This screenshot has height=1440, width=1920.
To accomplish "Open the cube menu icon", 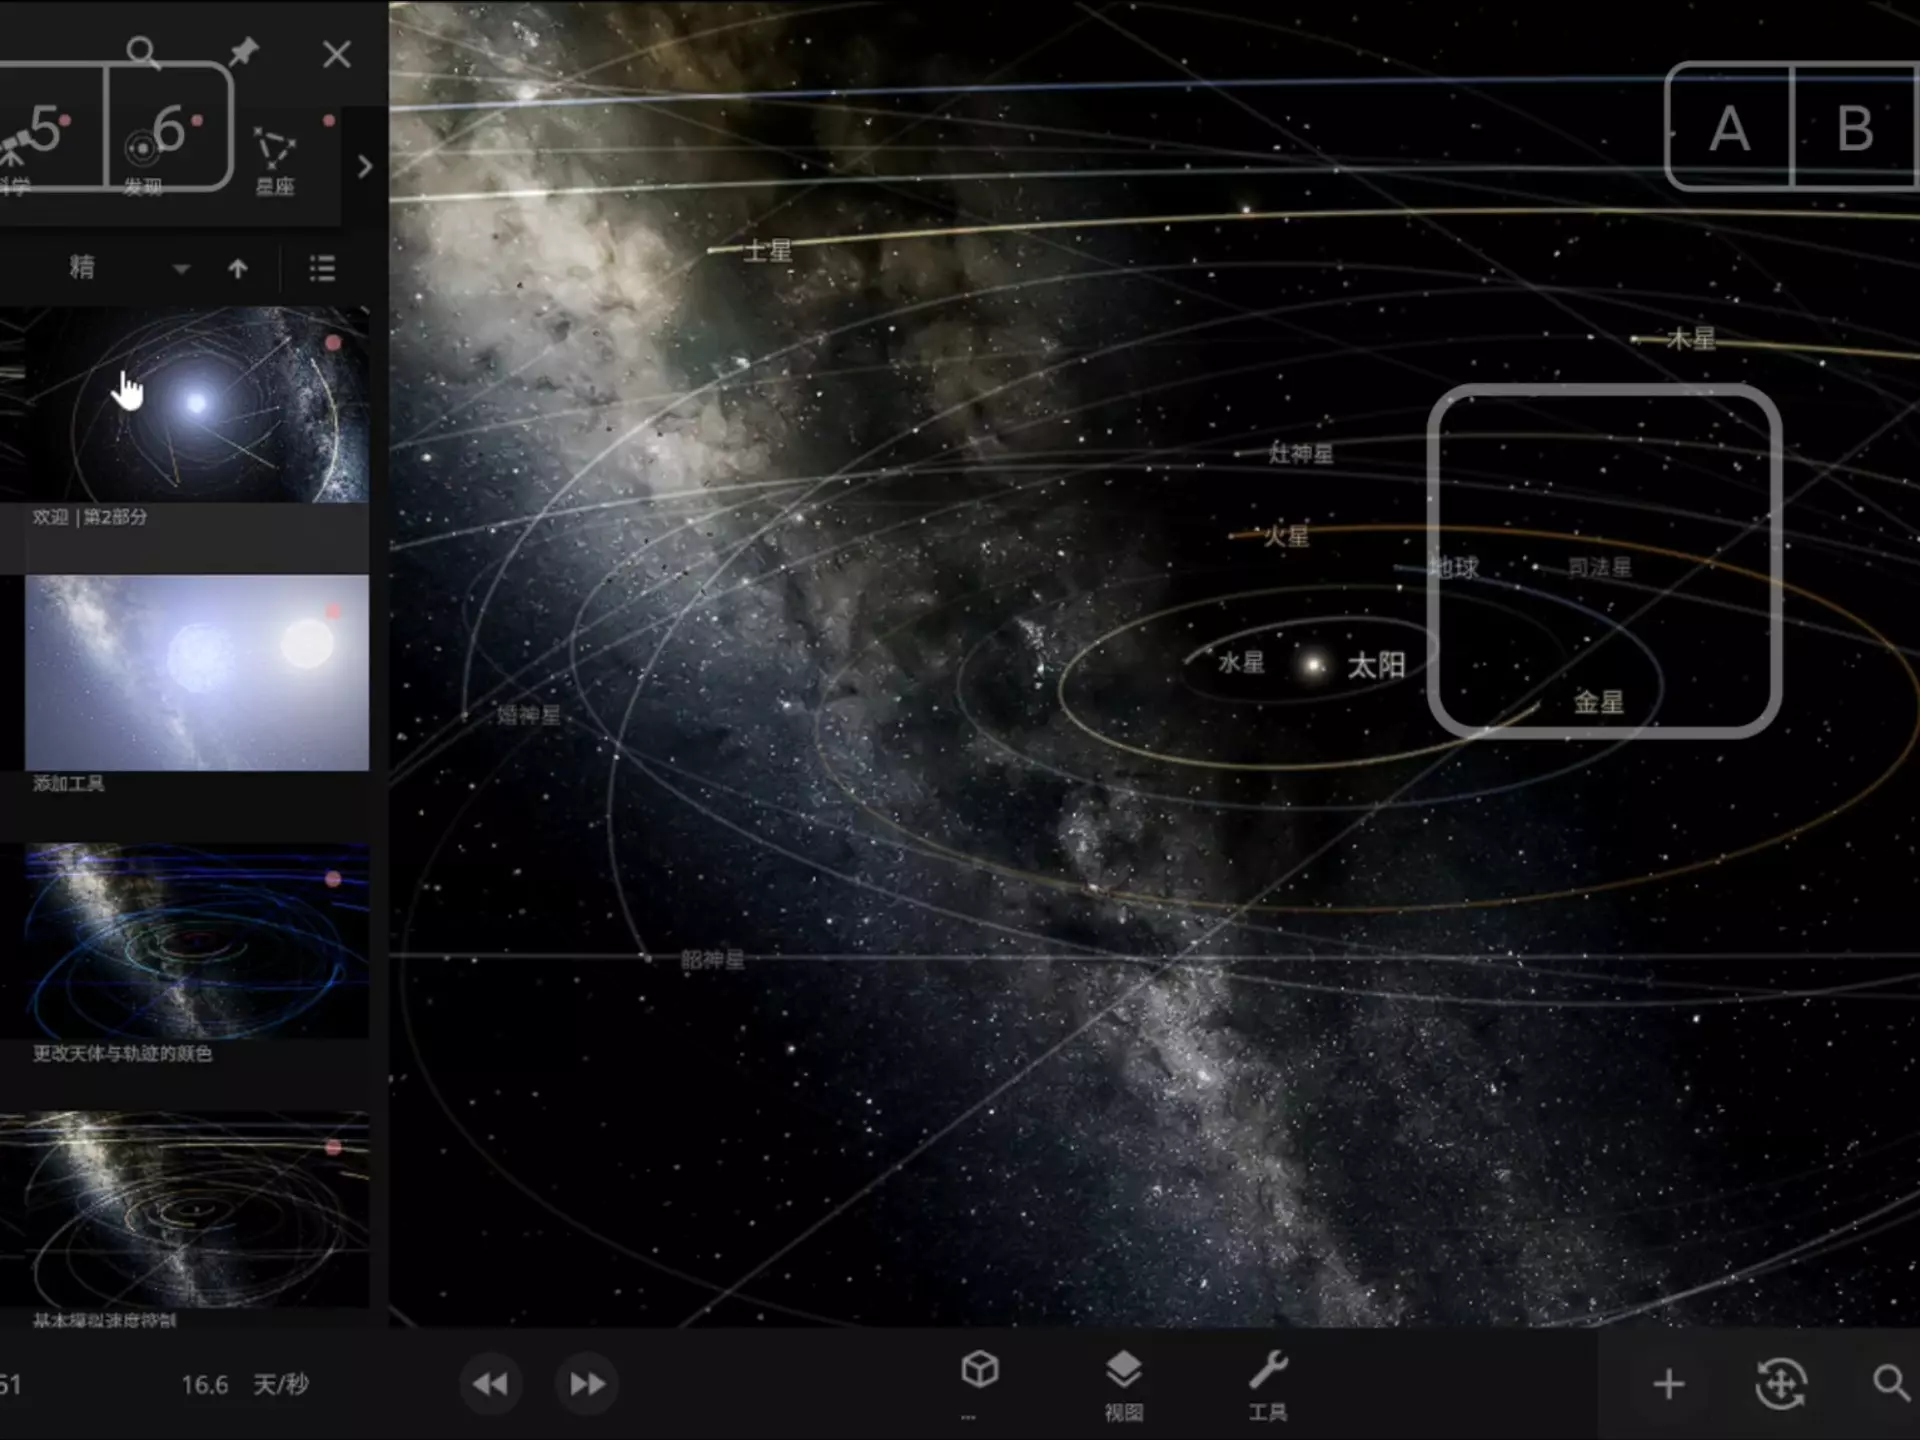I will [979, 1370].
